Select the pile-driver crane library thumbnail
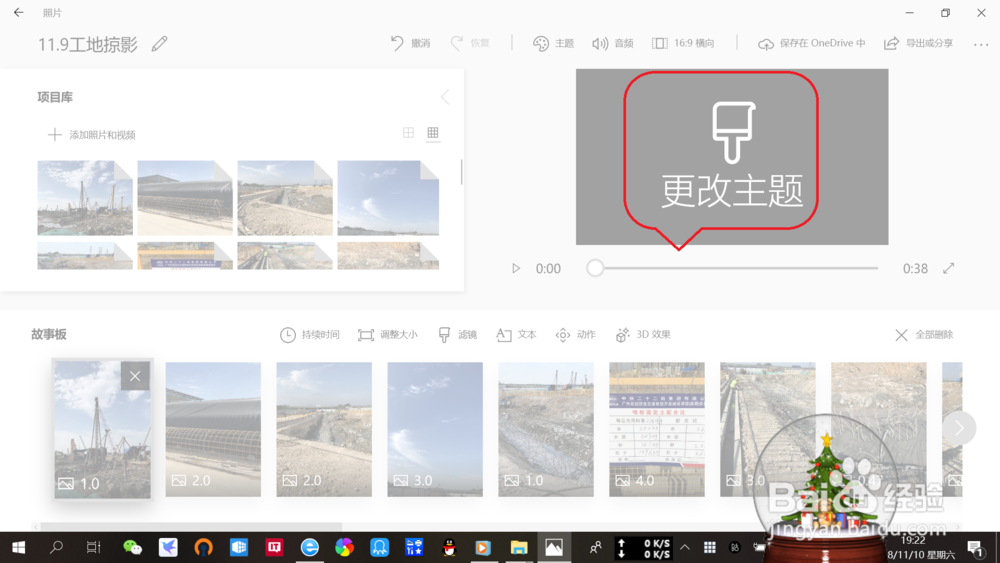1000x563 pixels. pyautogui.click(x=85, y=198)
